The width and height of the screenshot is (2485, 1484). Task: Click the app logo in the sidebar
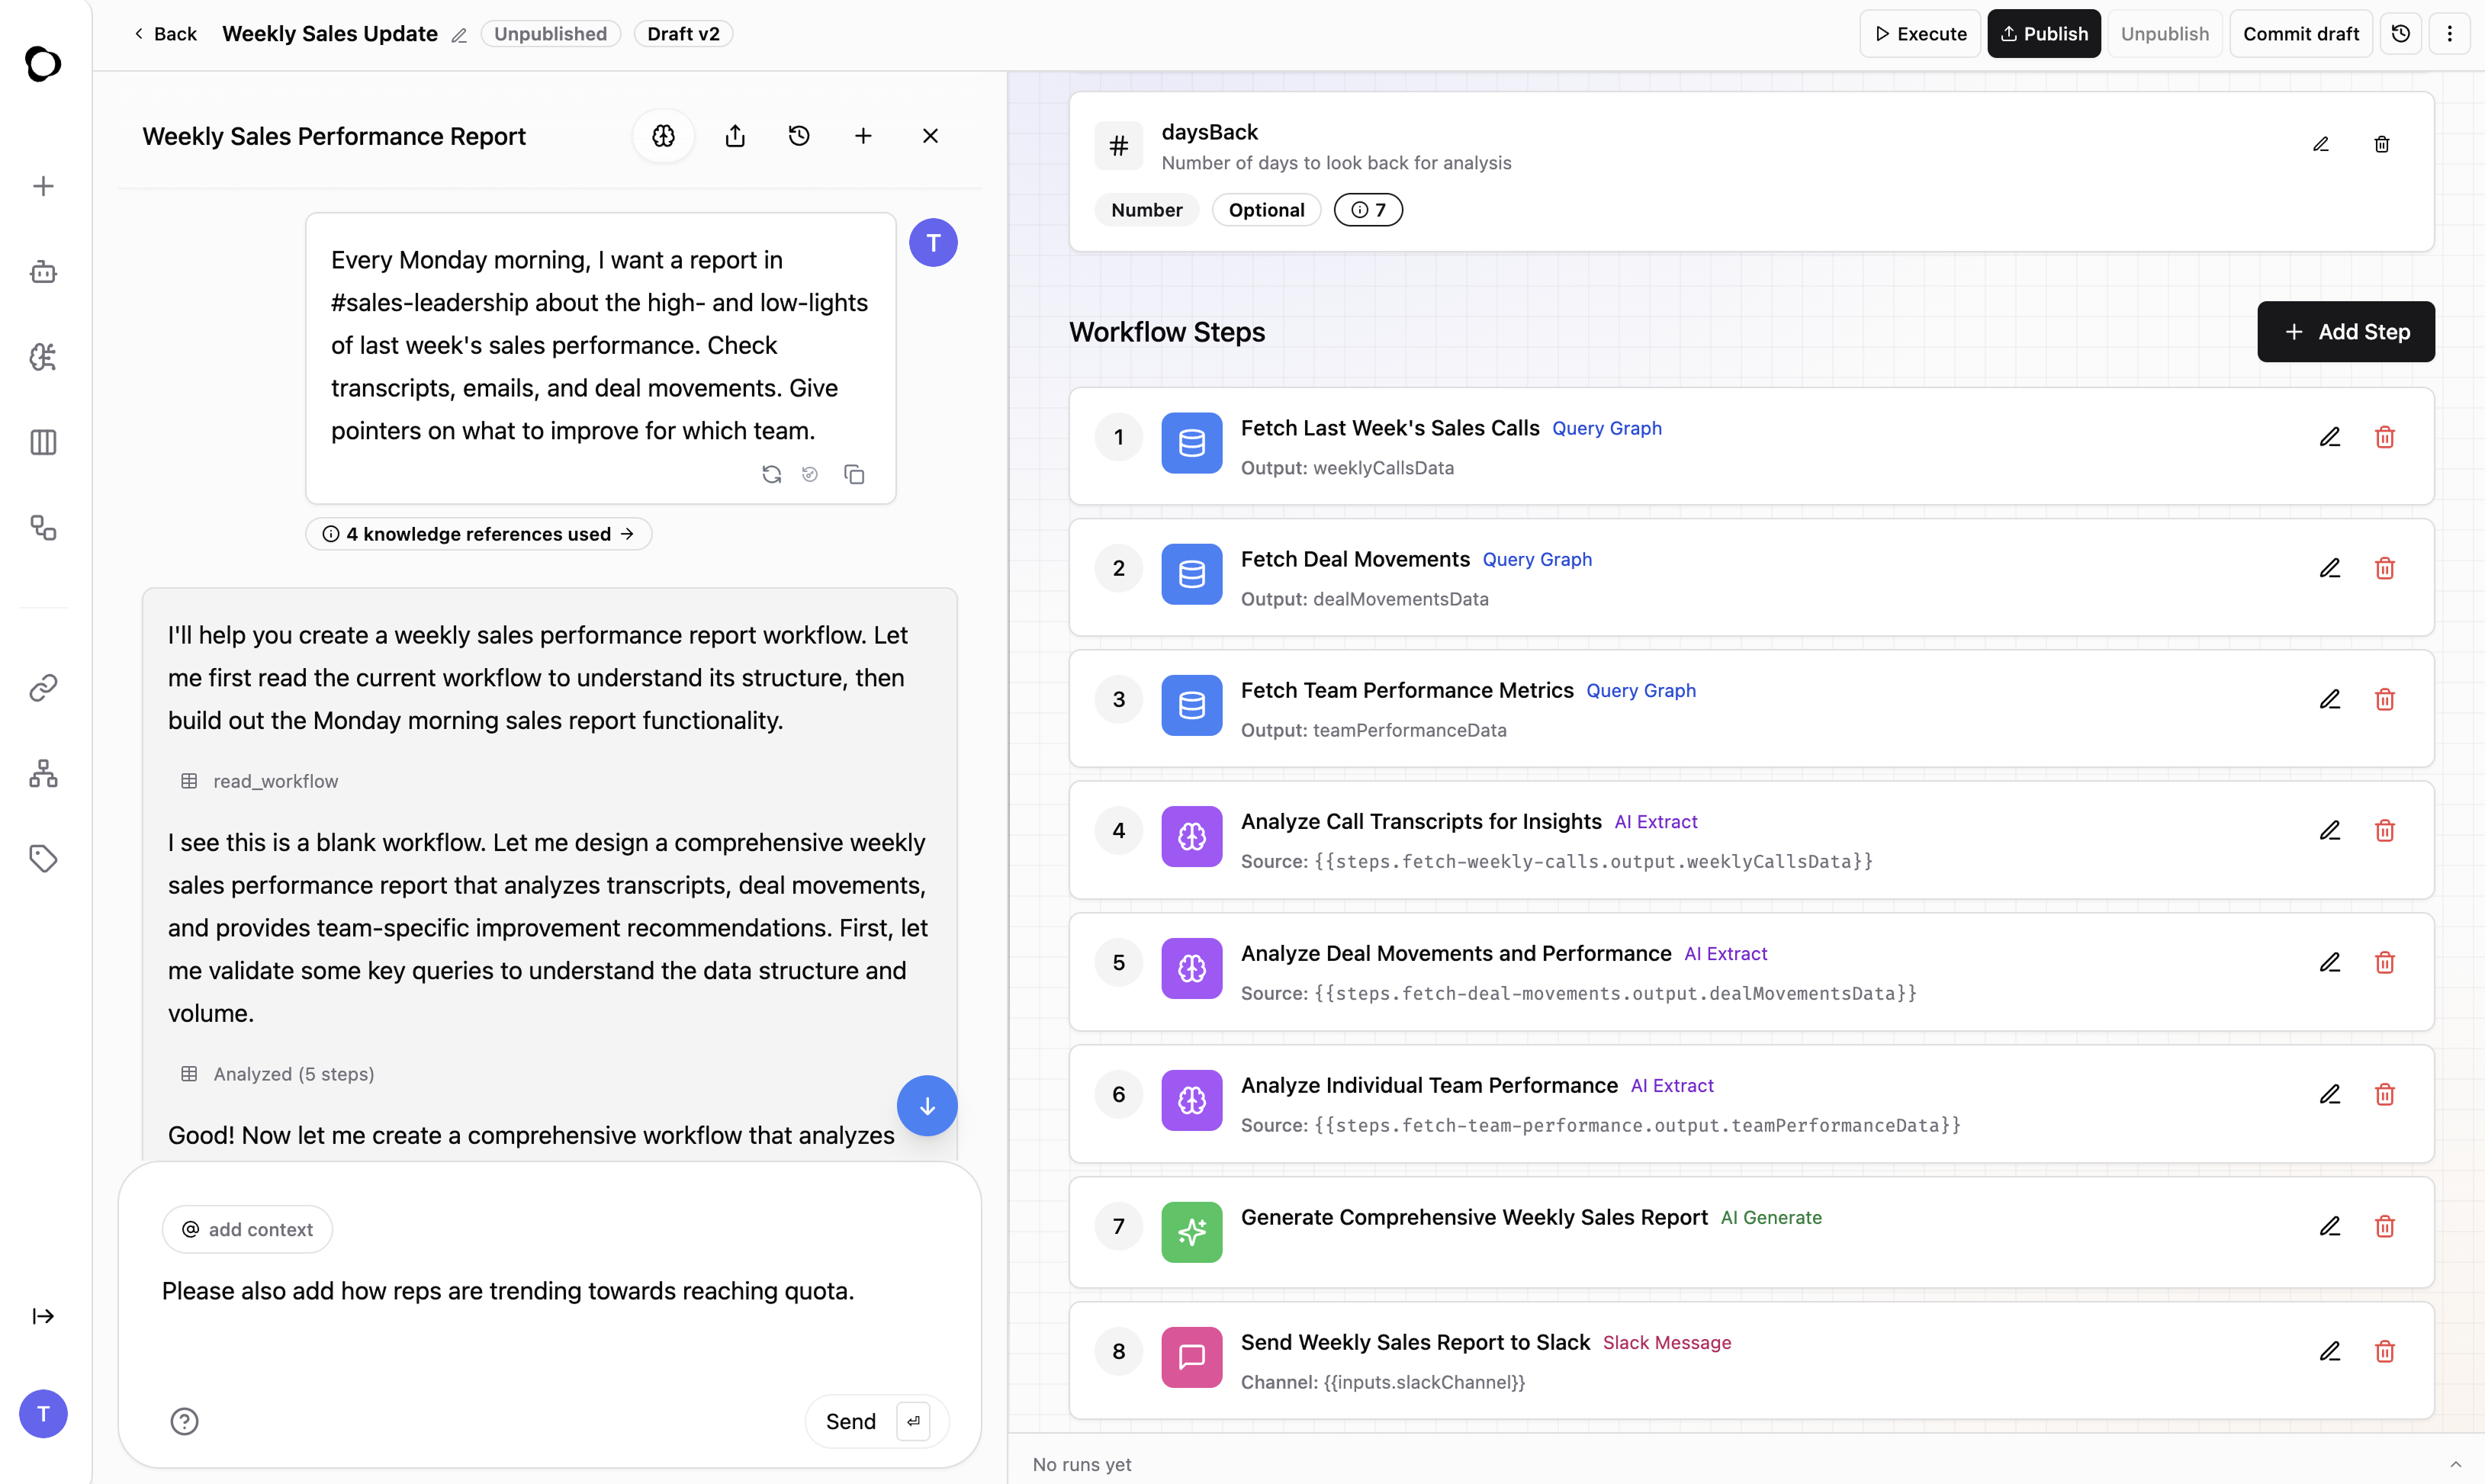coord(43,64)
